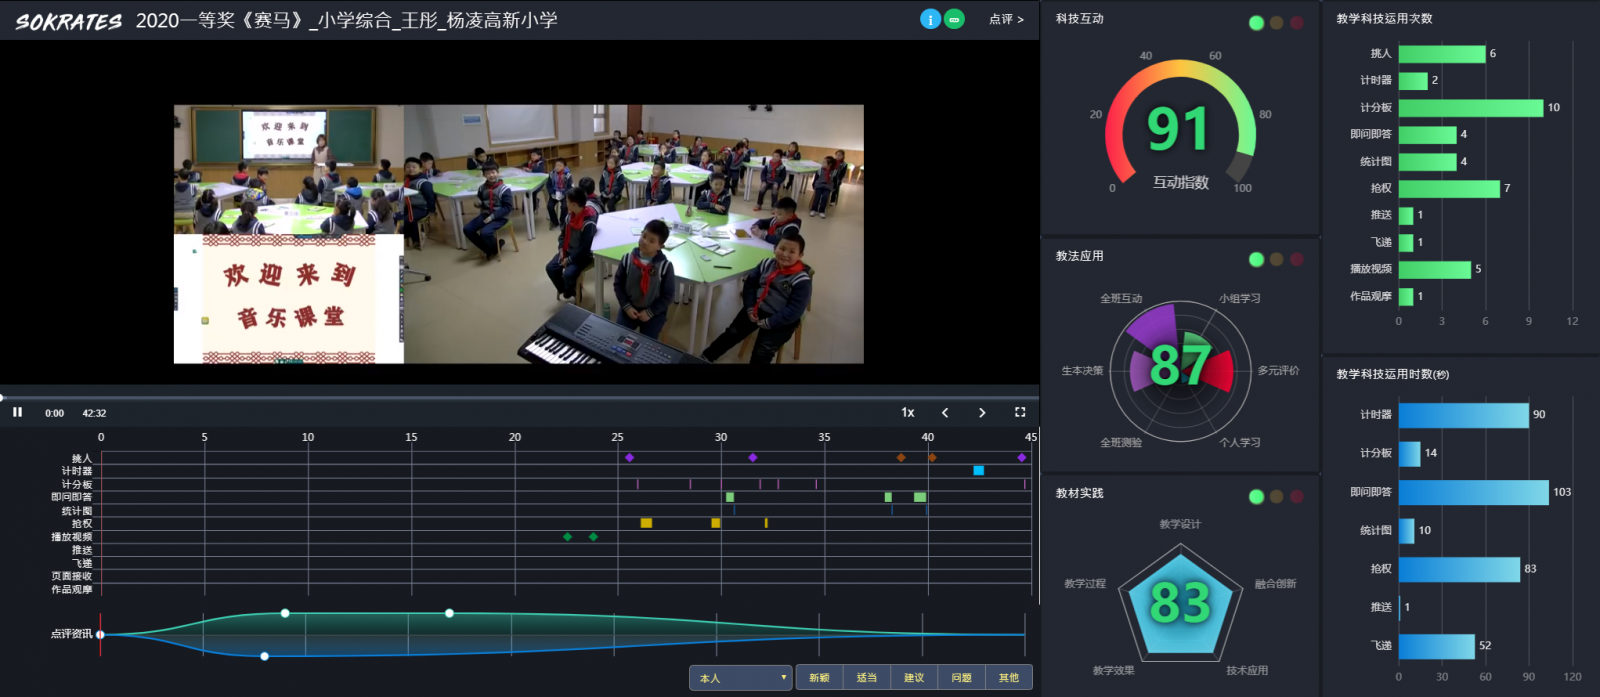Click the blue info icon in header
This screenshot has width=1600, height=697.
pos(930,19)
